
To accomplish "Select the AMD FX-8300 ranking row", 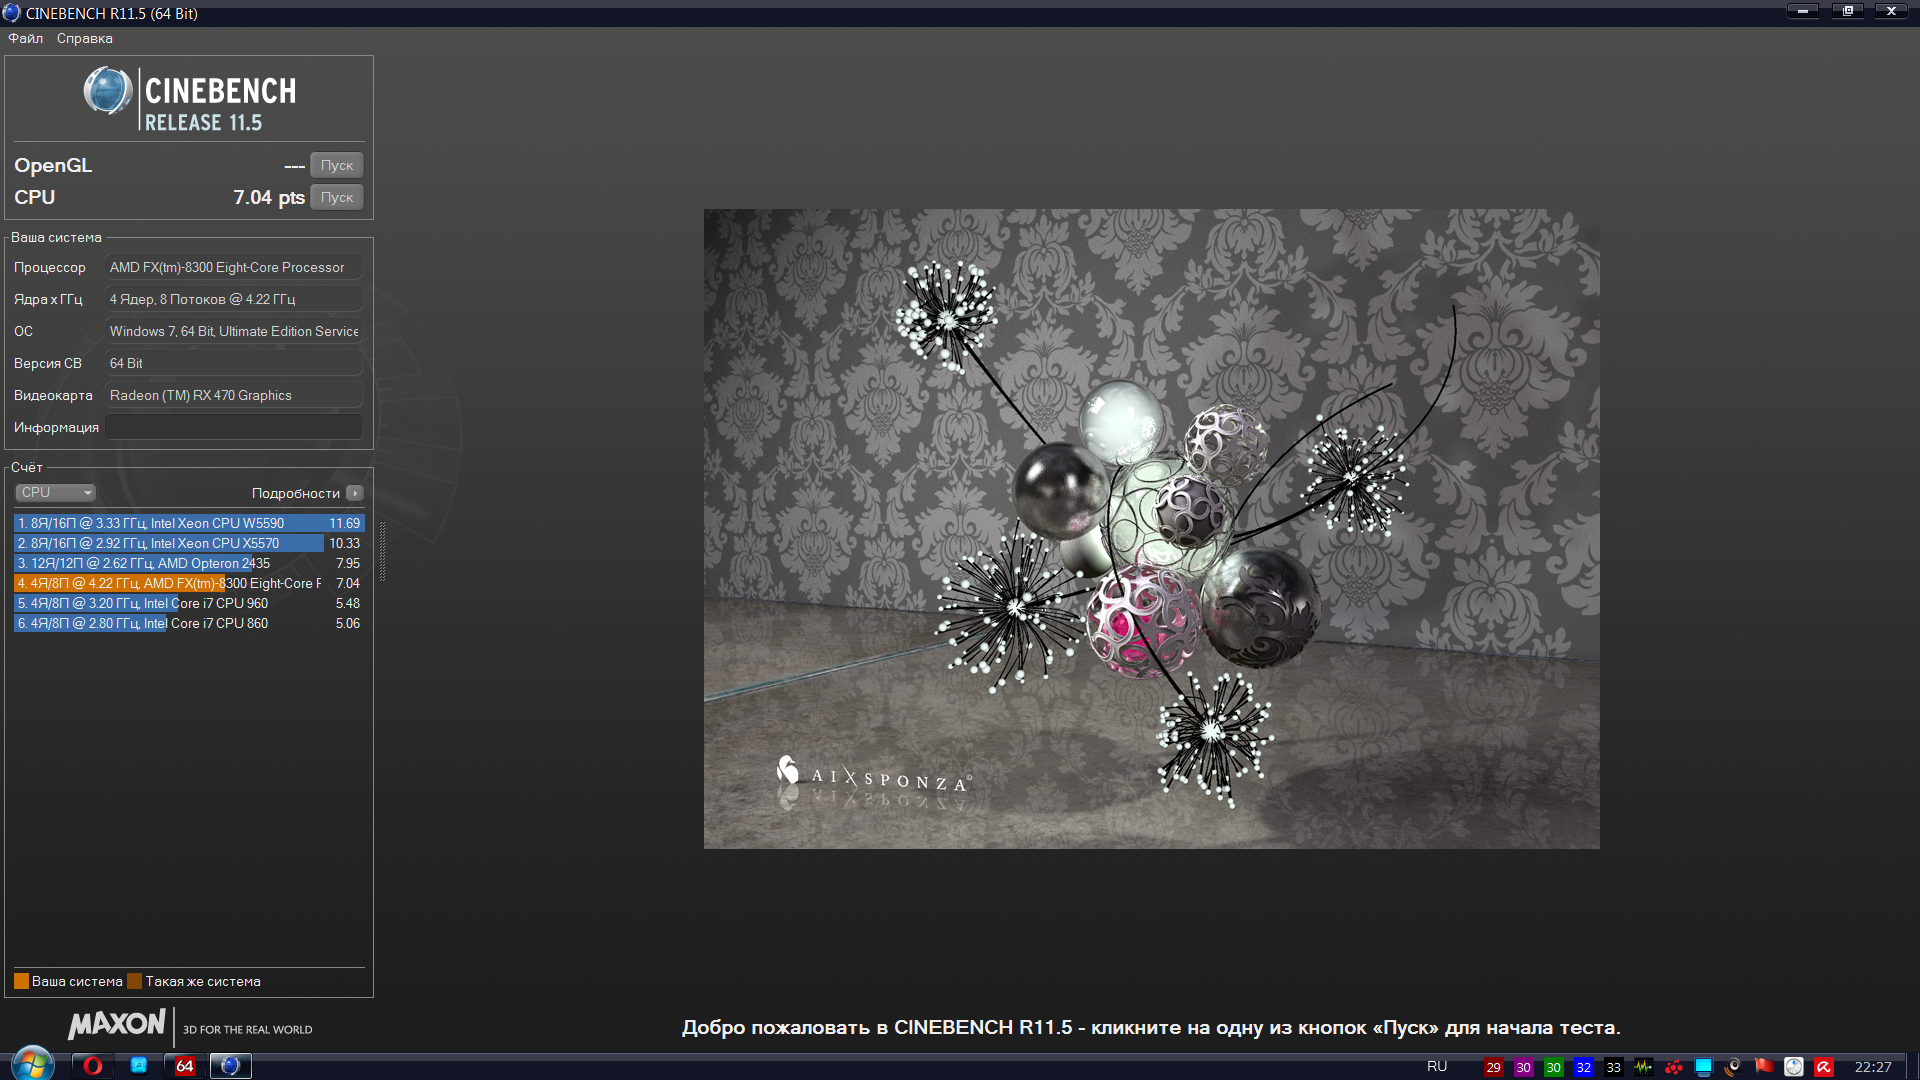I will (188, 583).
